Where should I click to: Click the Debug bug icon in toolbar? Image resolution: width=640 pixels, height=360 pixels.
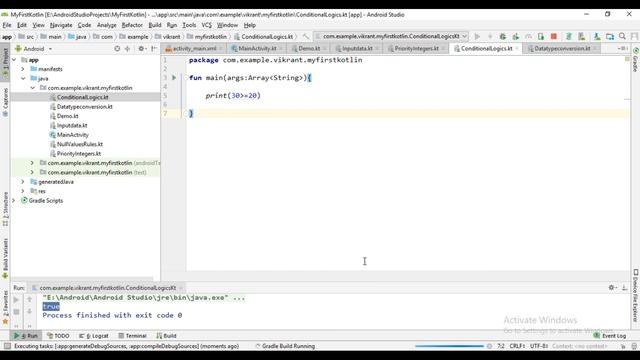tap(503, 36)
